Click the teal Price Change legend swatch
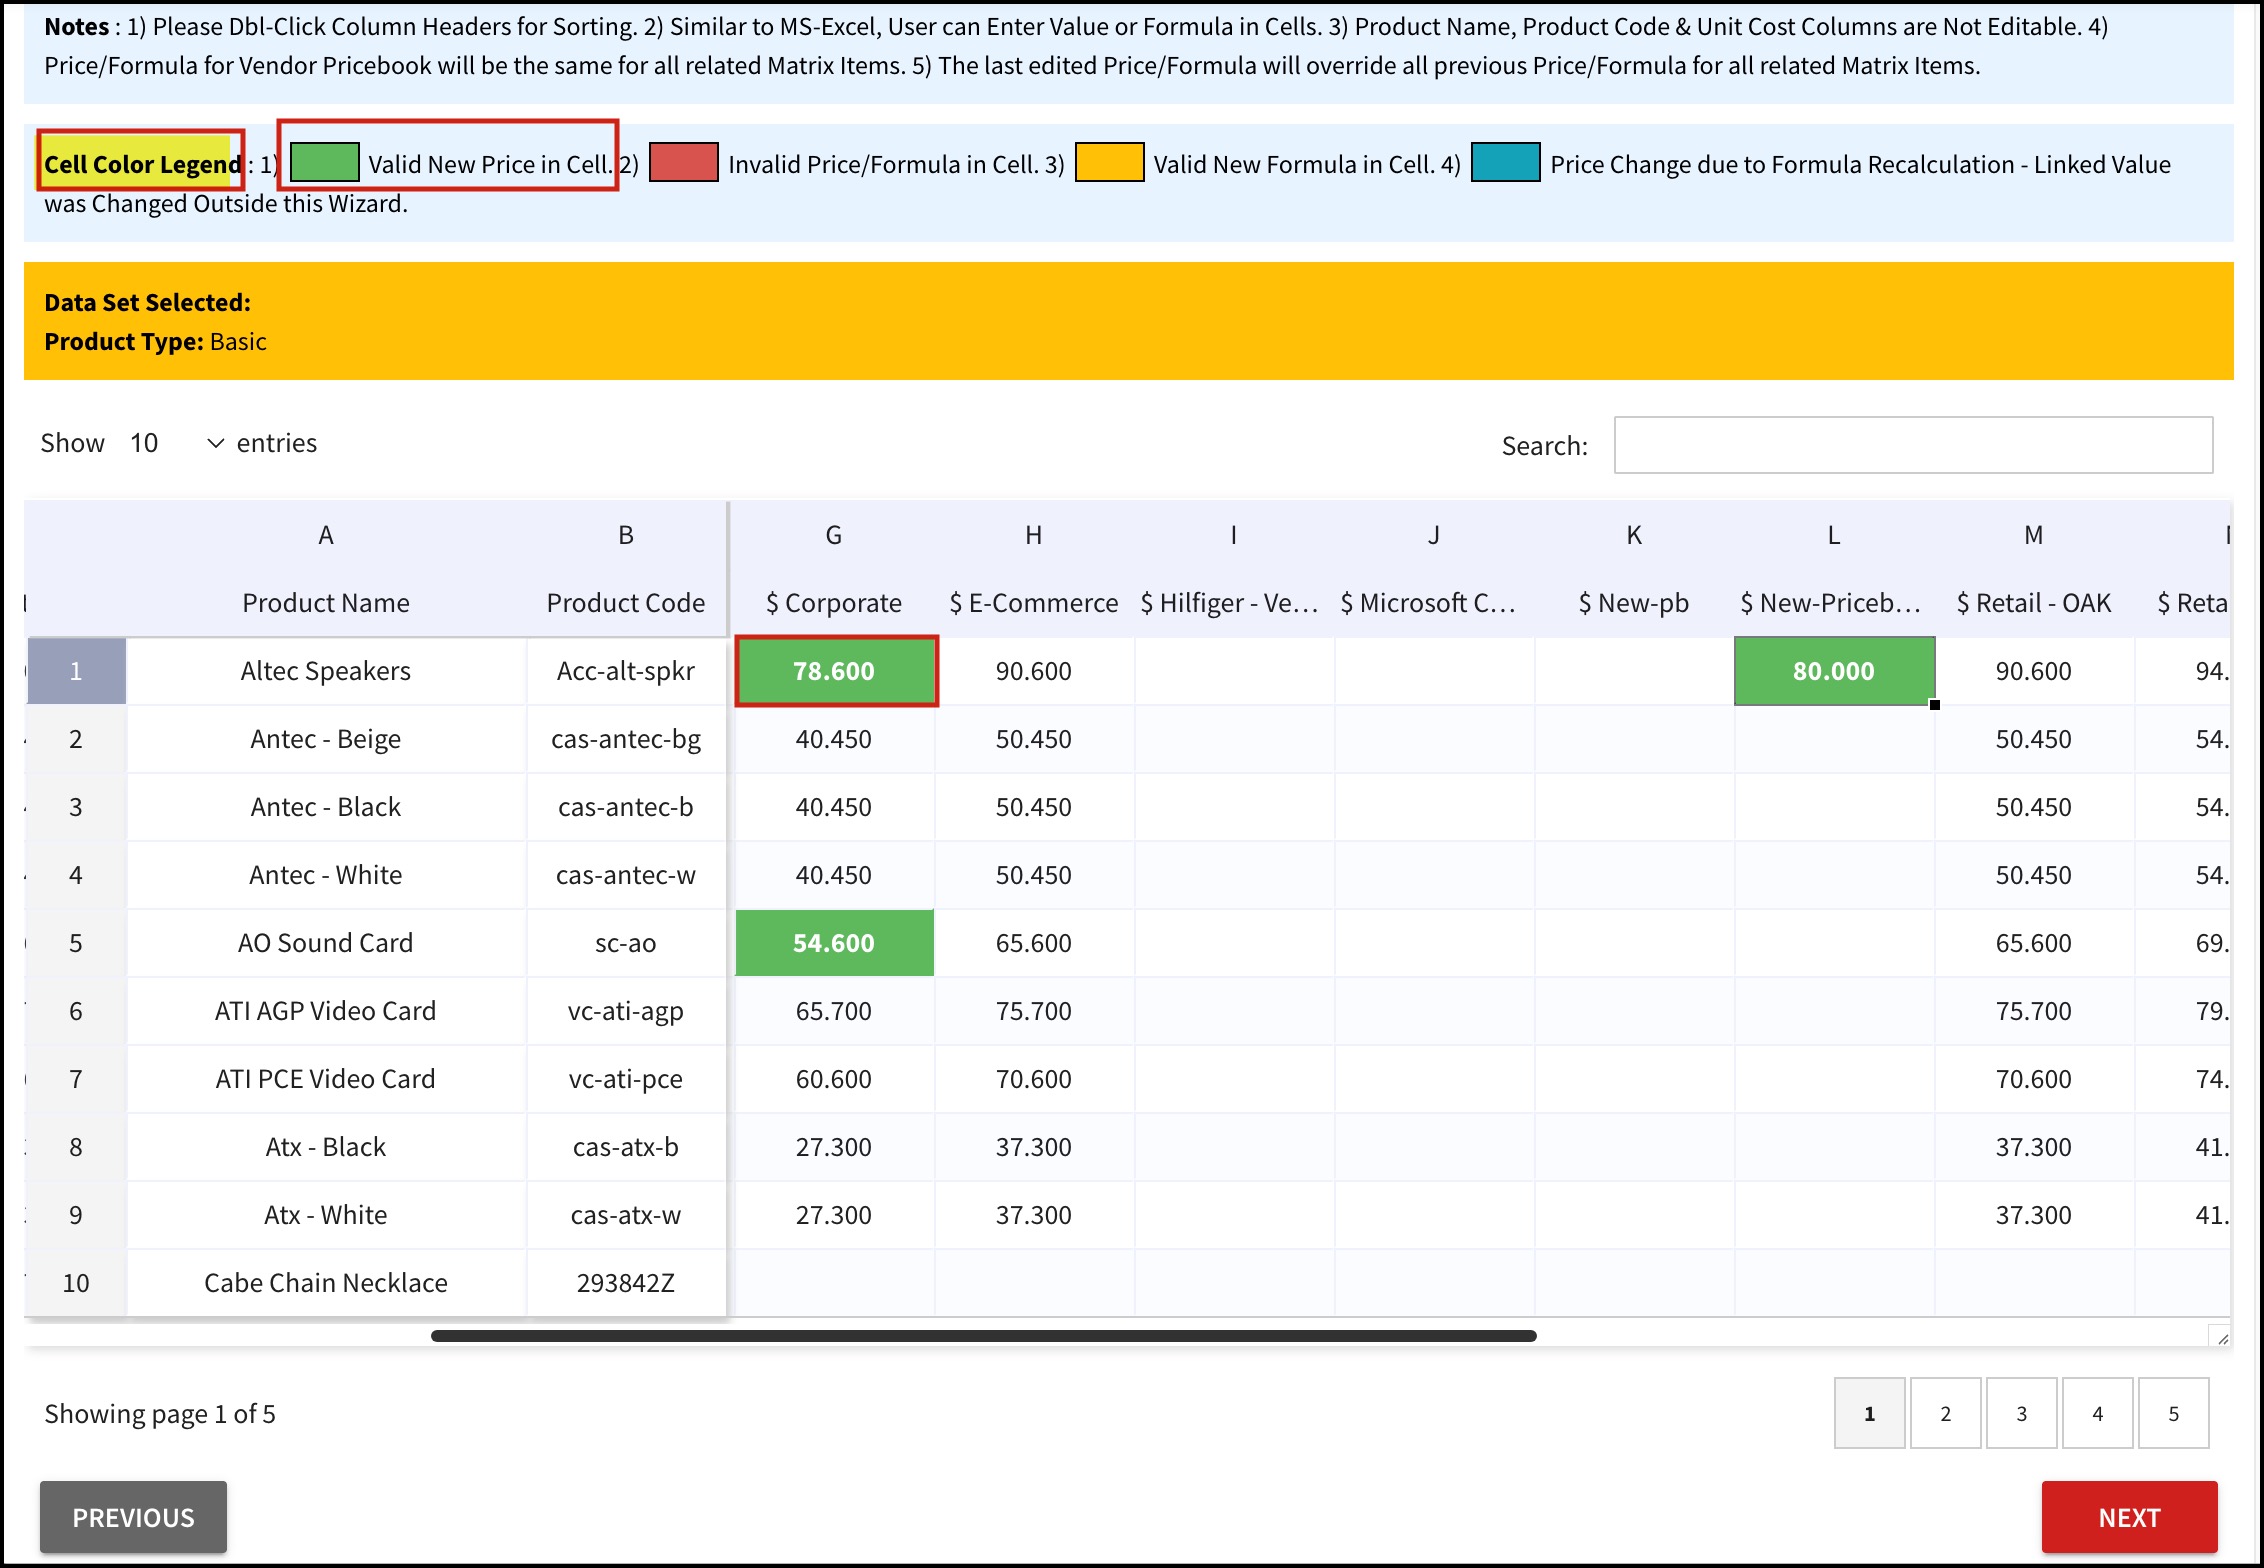 1506,162
